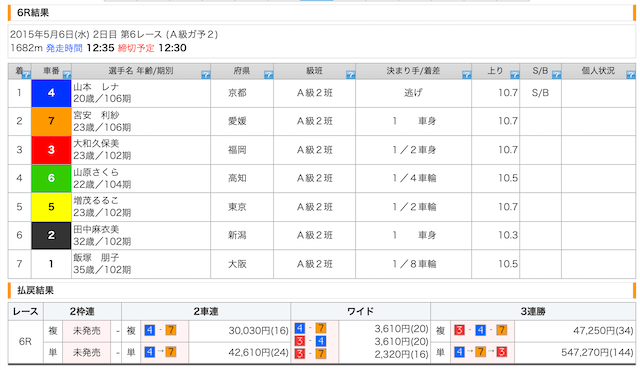Click blue car number 4 cell
The image size is (640, 370).
(51, 93)
